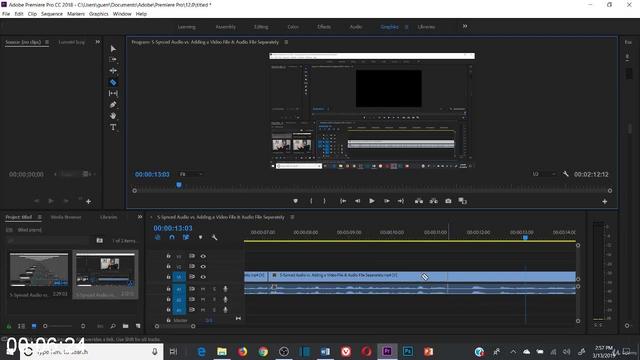640x360 pixels.
Task: Open Project panel menu
Action: click(40, 217)
